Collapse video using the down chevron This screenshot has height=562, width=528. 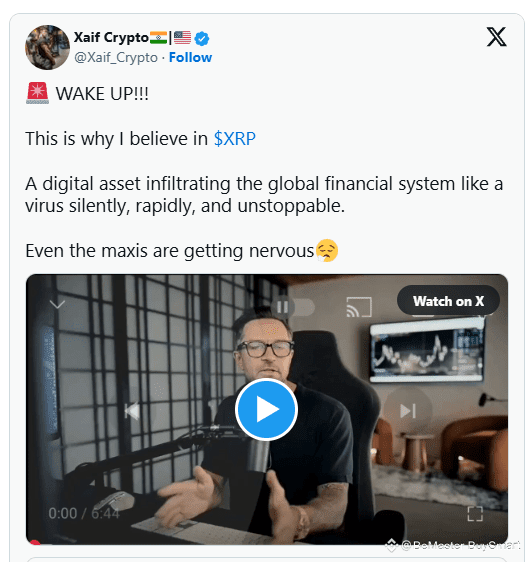57,305
